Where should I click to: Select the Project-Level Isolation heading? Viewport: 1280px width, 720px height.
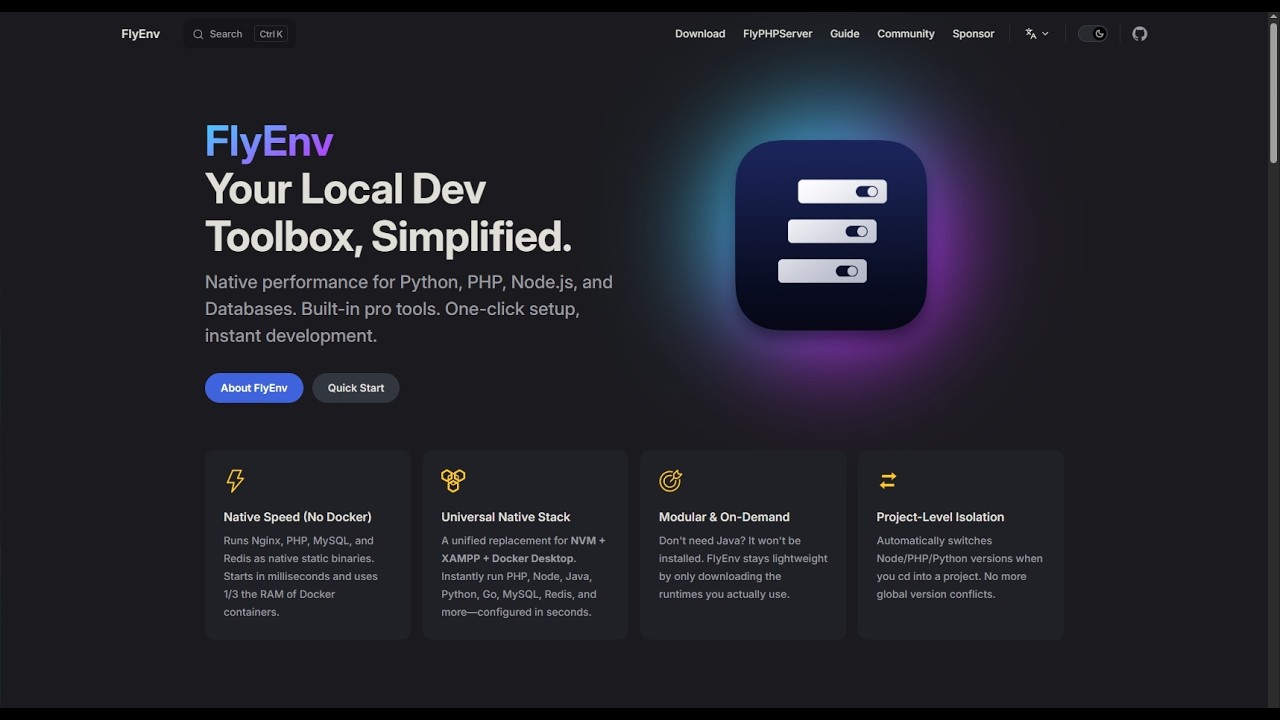pyautogui.click(x=940, y=517)
